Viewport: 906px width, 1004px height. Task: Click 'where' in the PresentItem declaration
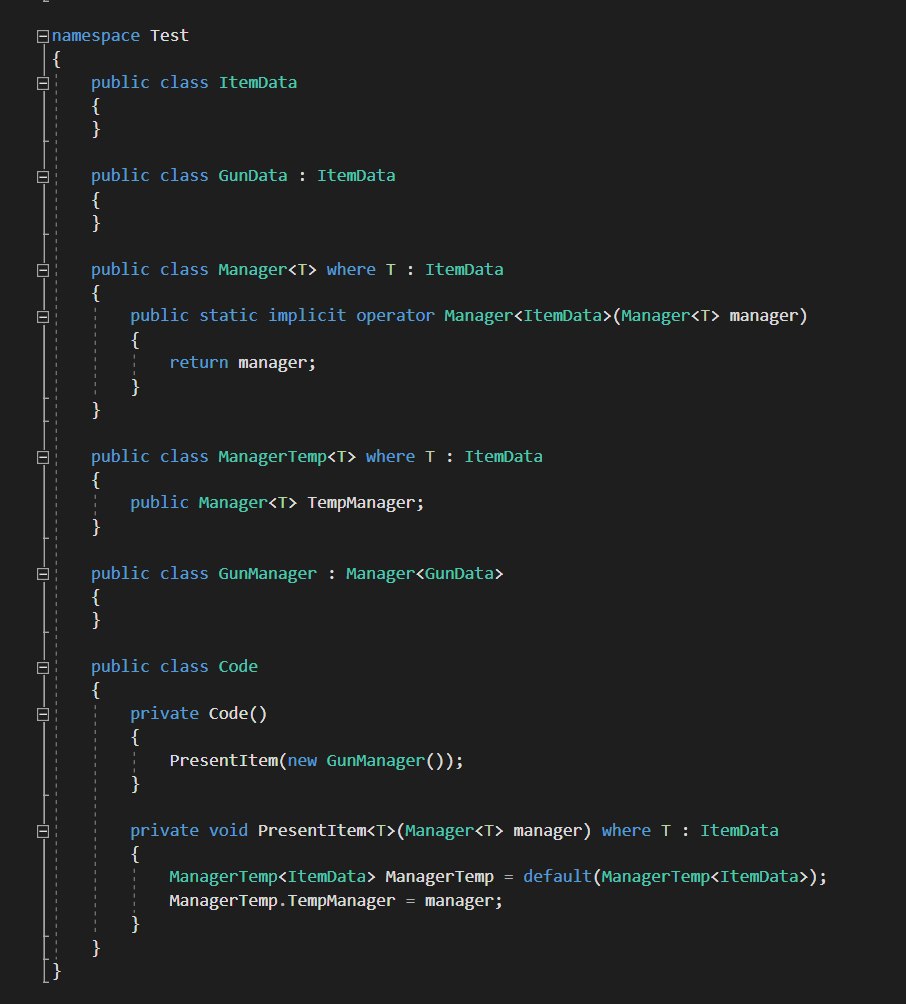pyautogui.click(x=626, y=830)
